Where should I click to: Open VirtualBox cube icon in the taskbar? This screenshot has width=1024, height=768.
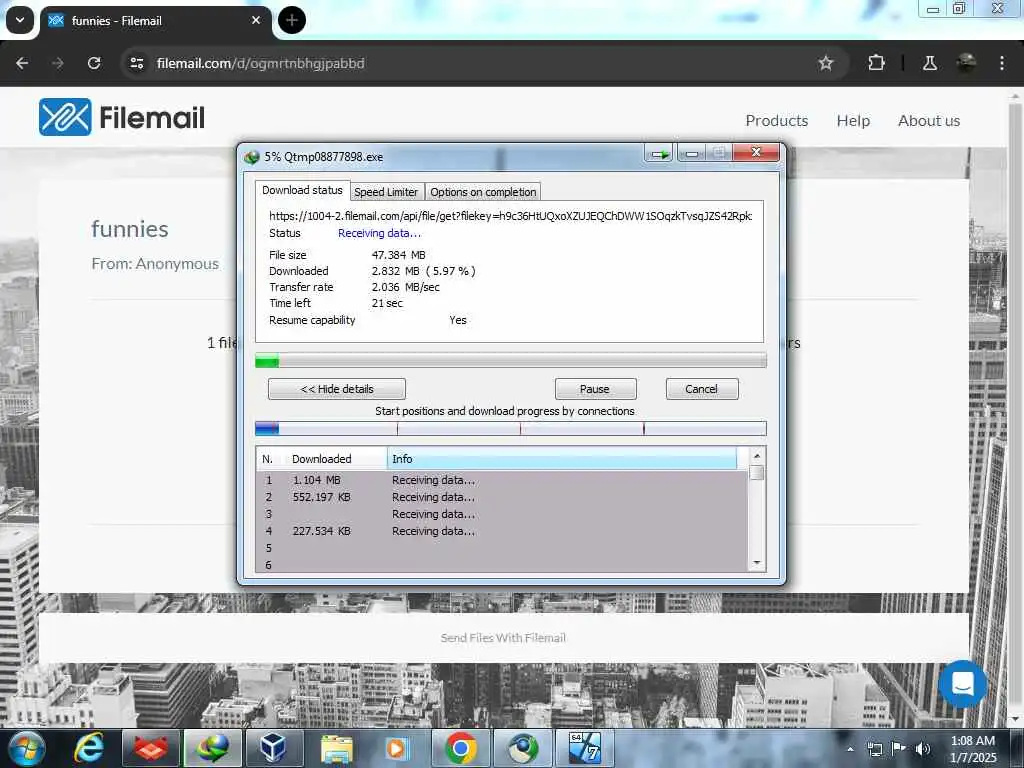coord(274,748)
